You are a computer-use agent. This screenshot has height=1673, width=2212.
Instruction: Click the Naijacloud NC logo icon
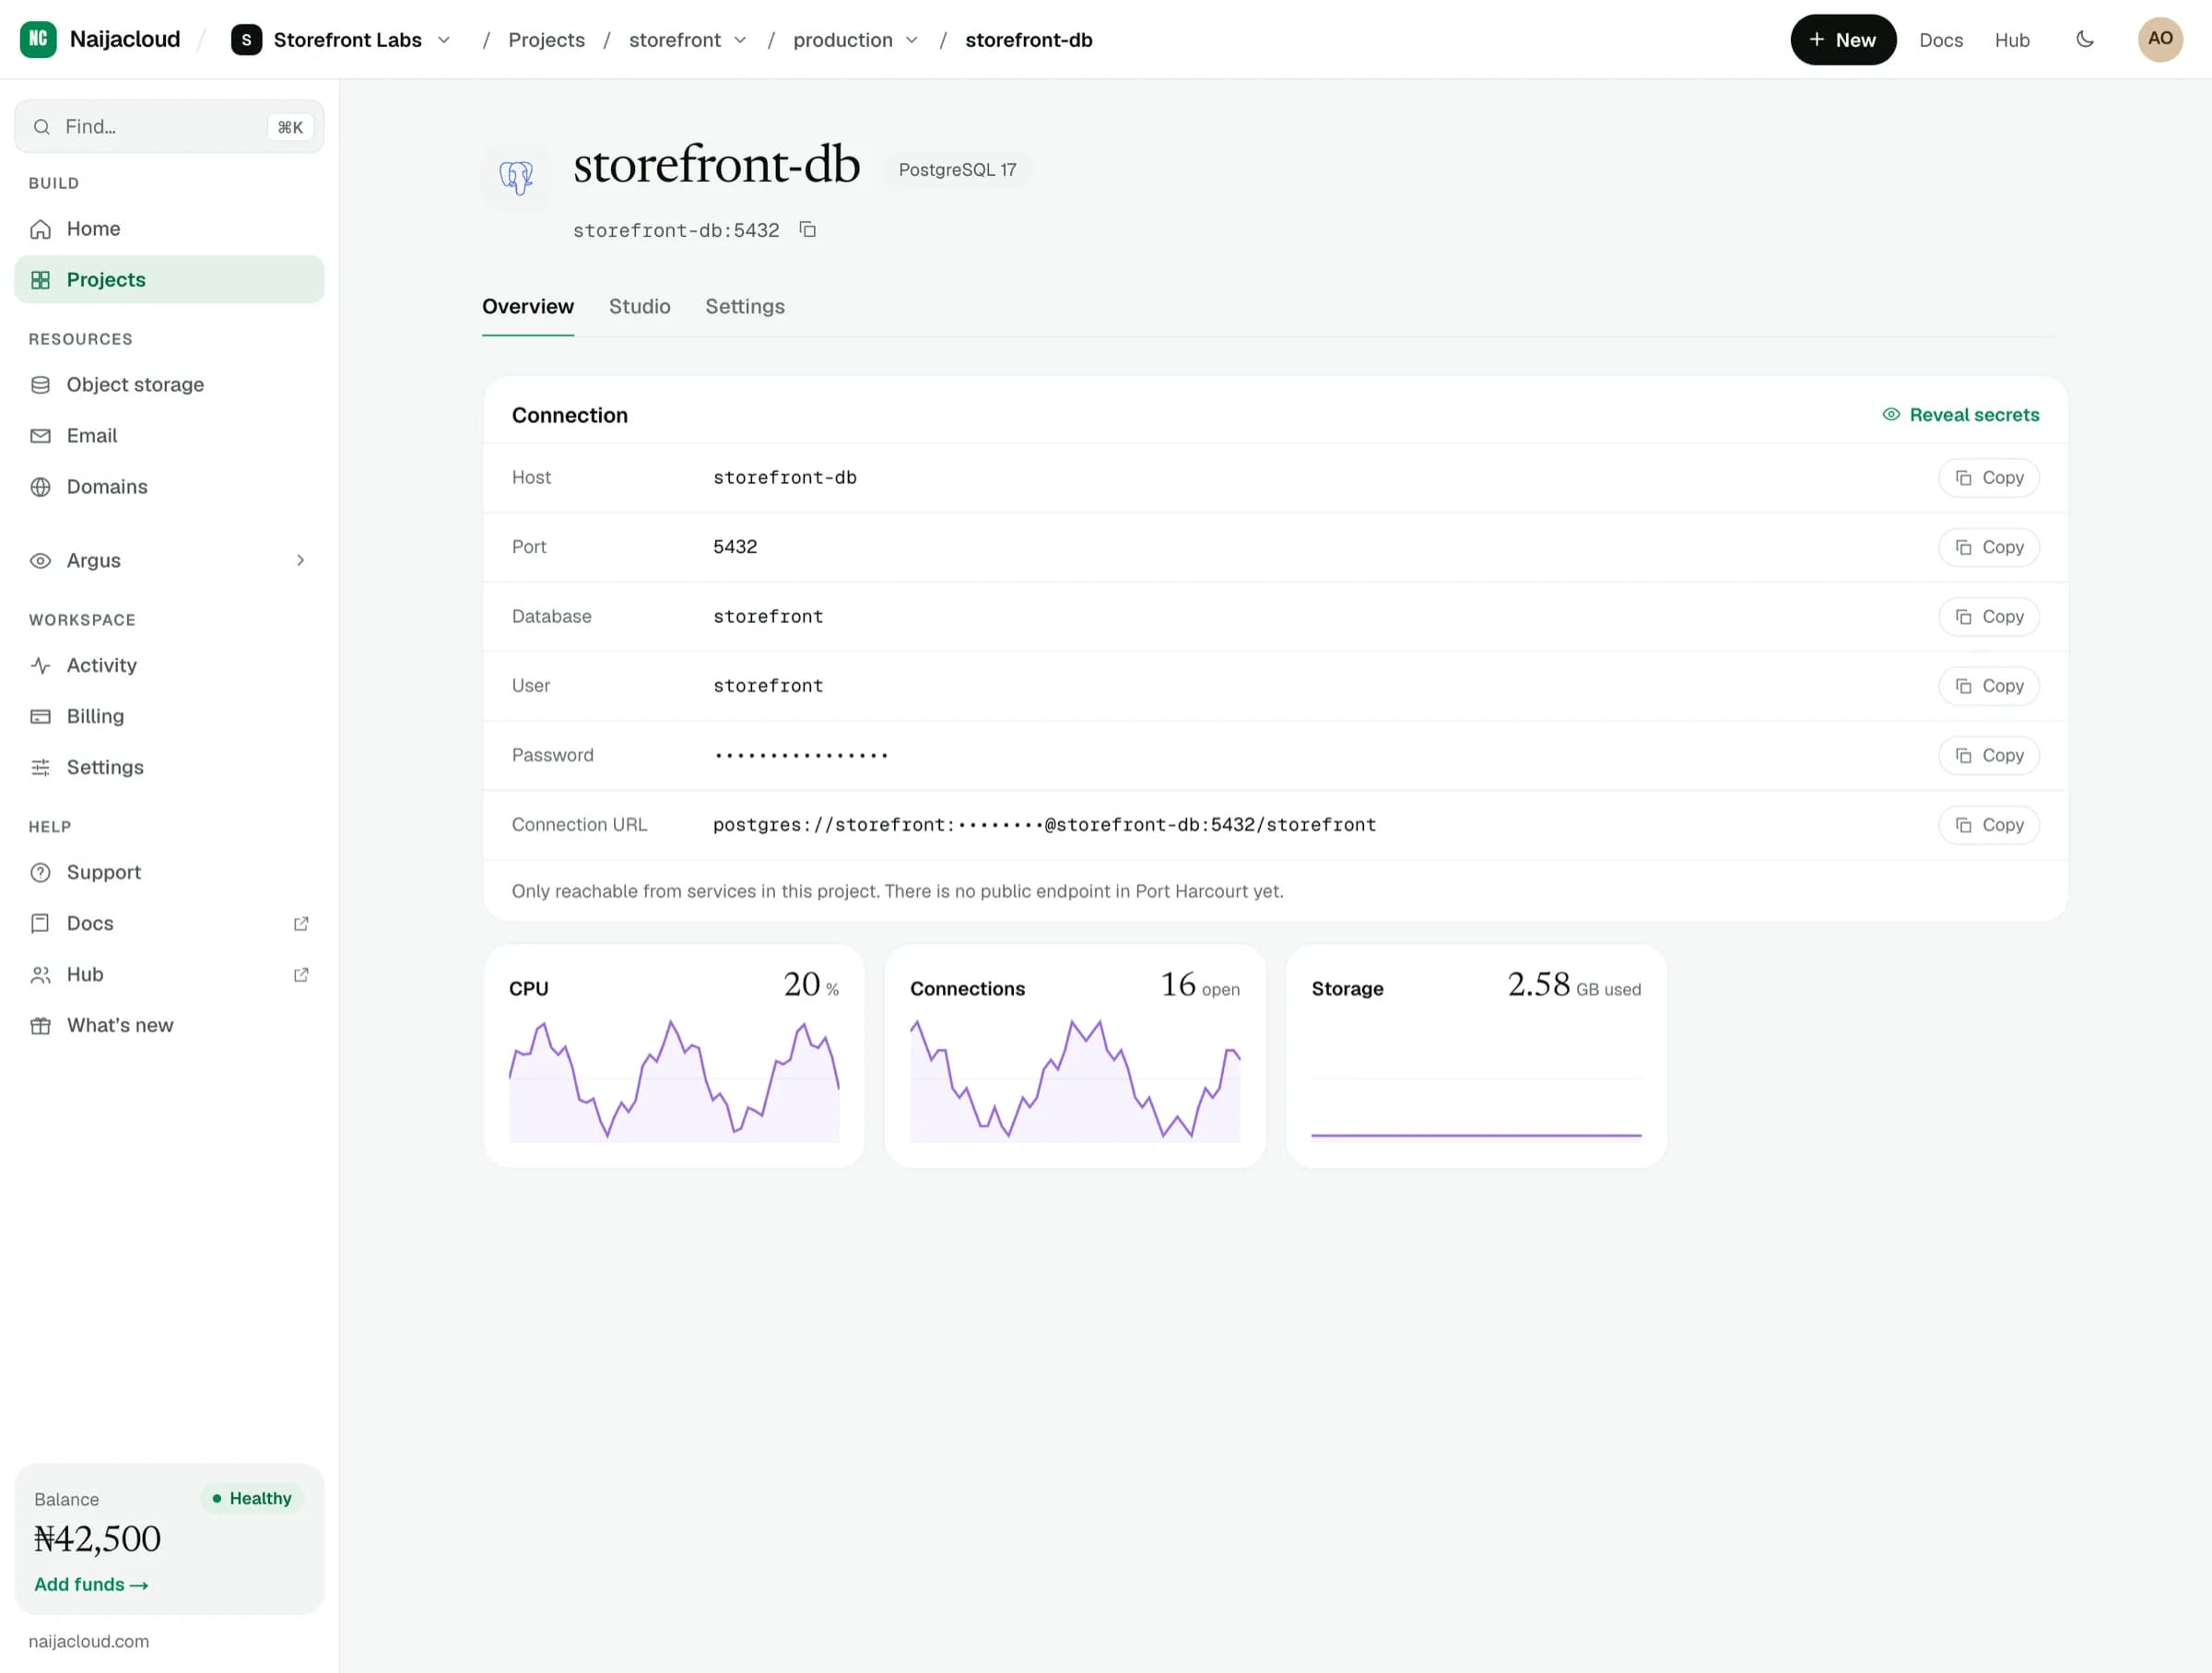pyautogui.click(x=38, y=39)
